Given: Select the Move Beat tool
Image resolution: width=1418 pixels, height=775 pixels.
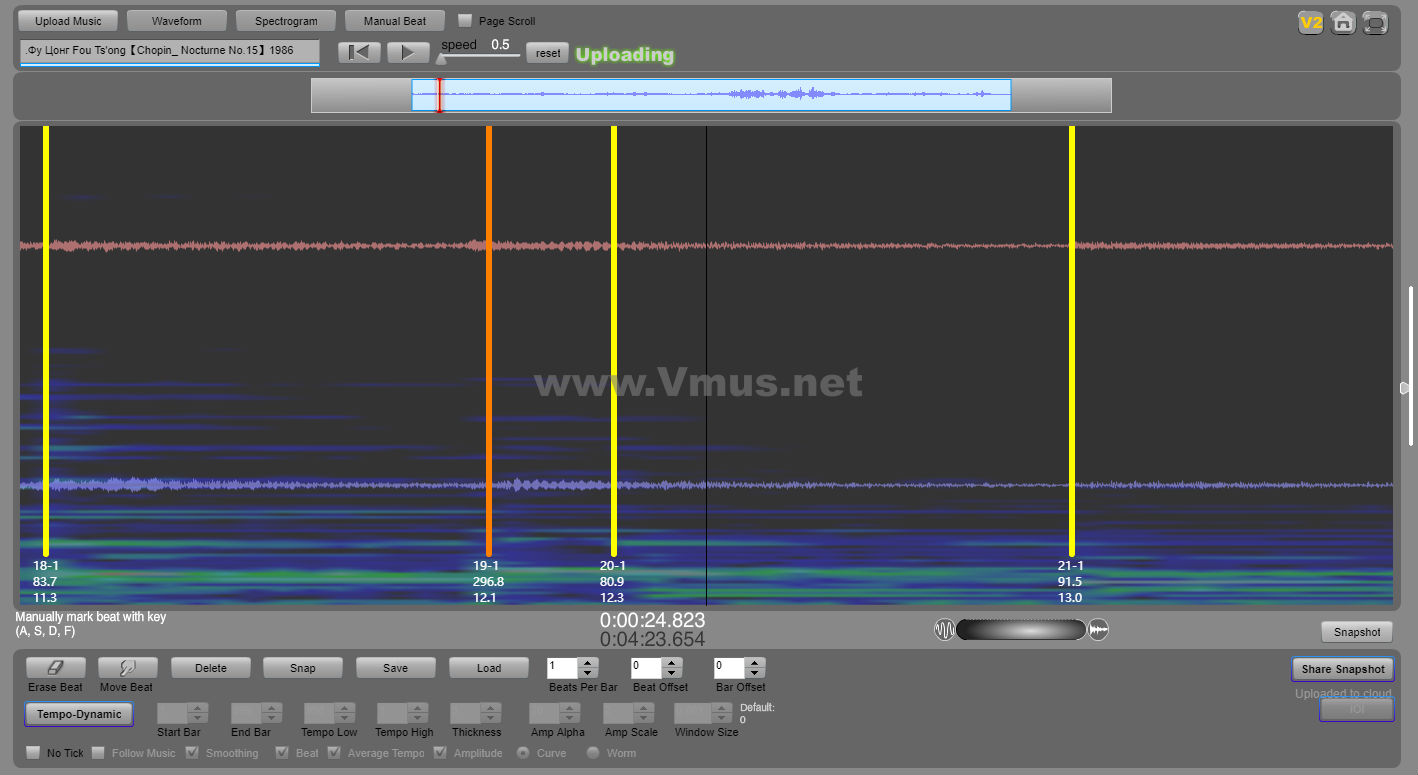Looking at the screenshot, I should click(x=126, y=668).
